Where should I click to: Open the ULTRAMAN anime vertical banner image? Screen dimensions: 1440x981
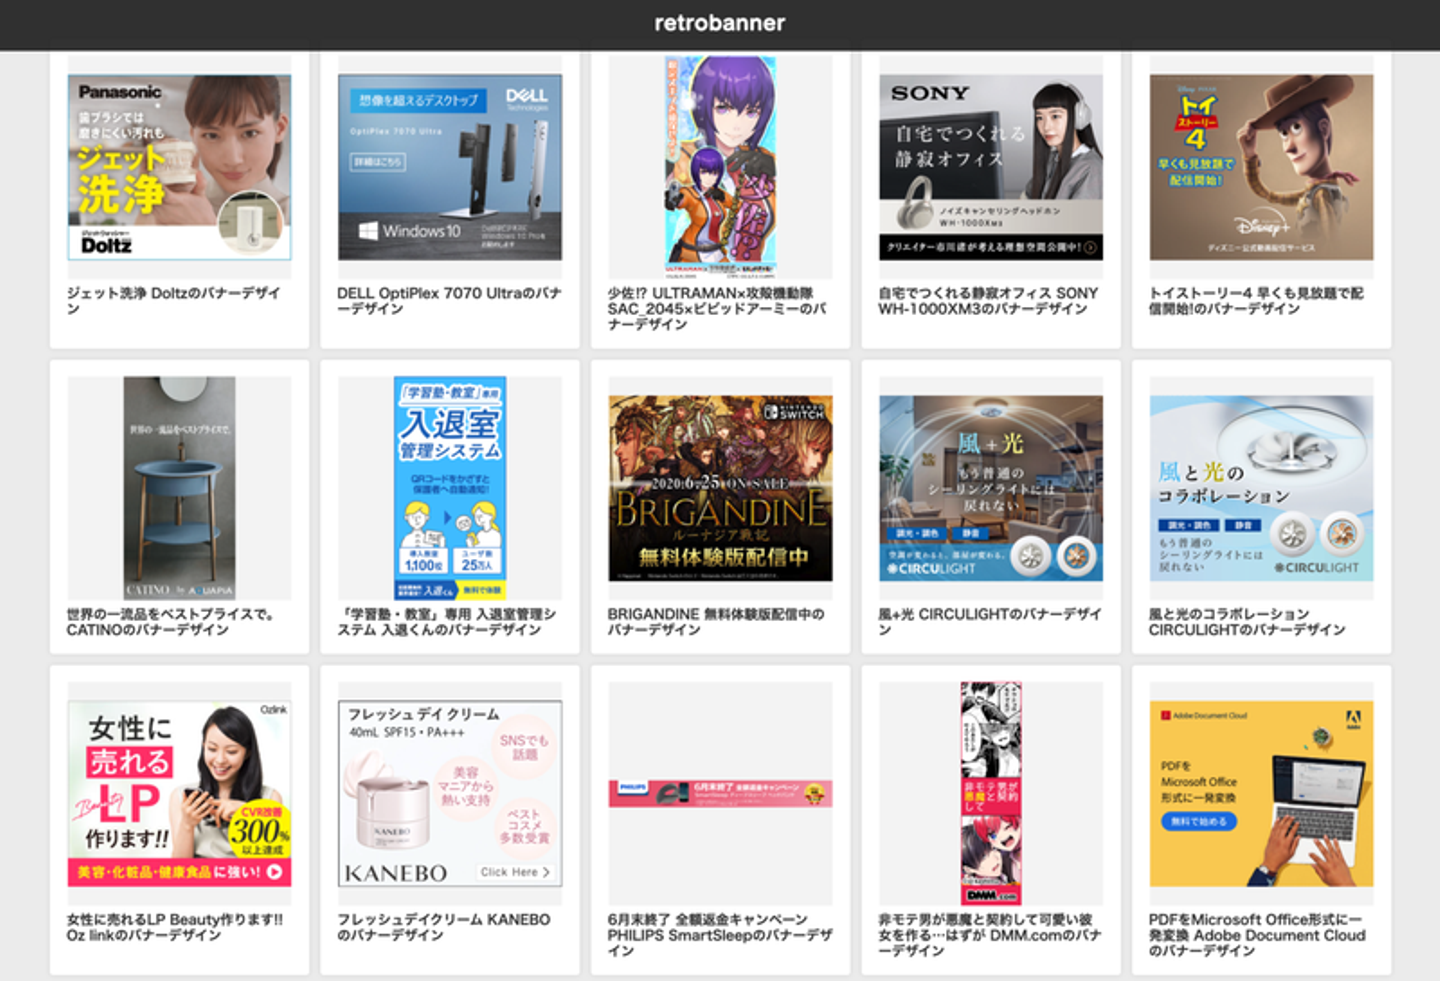[720, 166]
